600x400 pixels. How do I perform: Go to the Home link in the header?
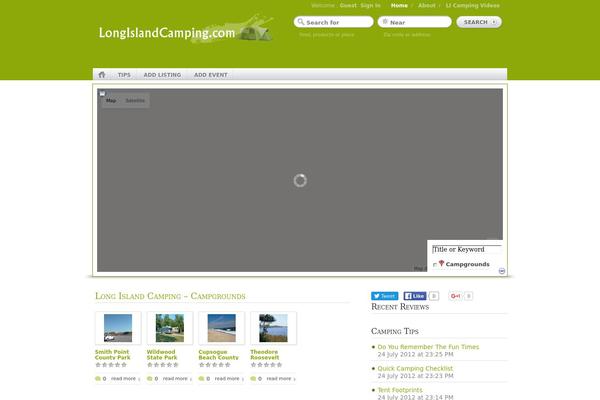[399, 5]
